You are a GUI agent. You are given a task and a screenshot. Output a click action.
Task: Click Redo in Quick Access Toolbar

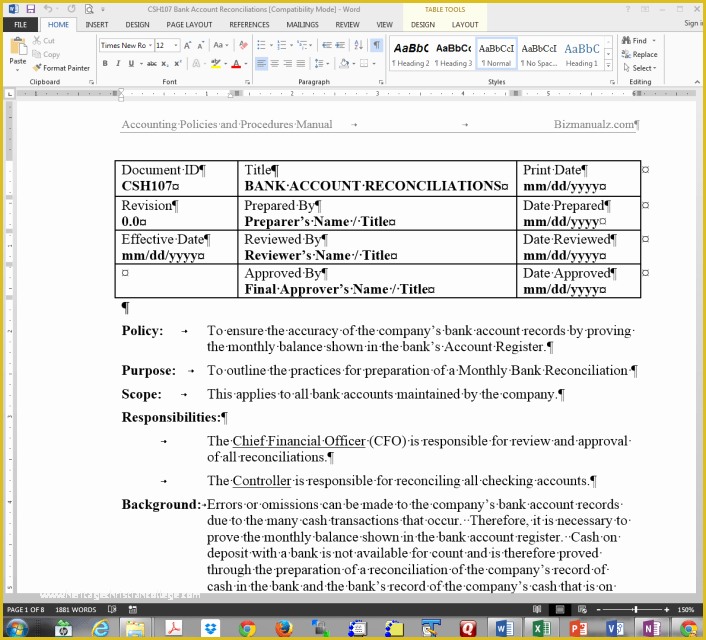pos(71,9)
